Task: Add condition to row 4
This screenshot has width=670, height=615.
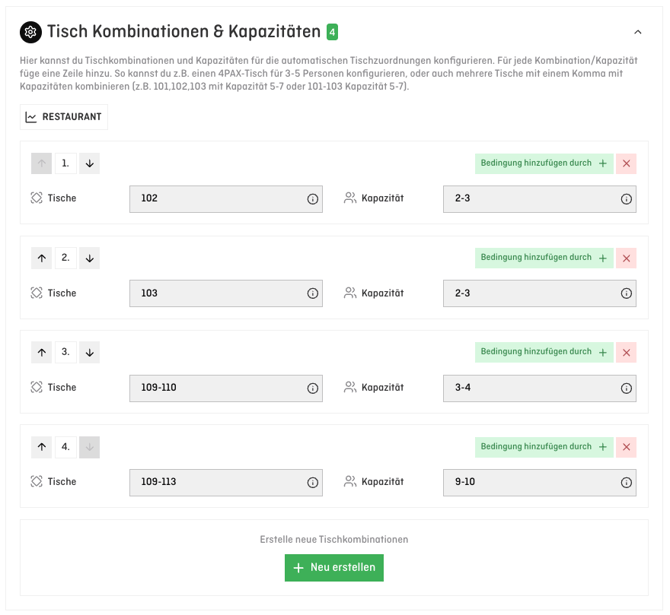Action: (544, 447)
